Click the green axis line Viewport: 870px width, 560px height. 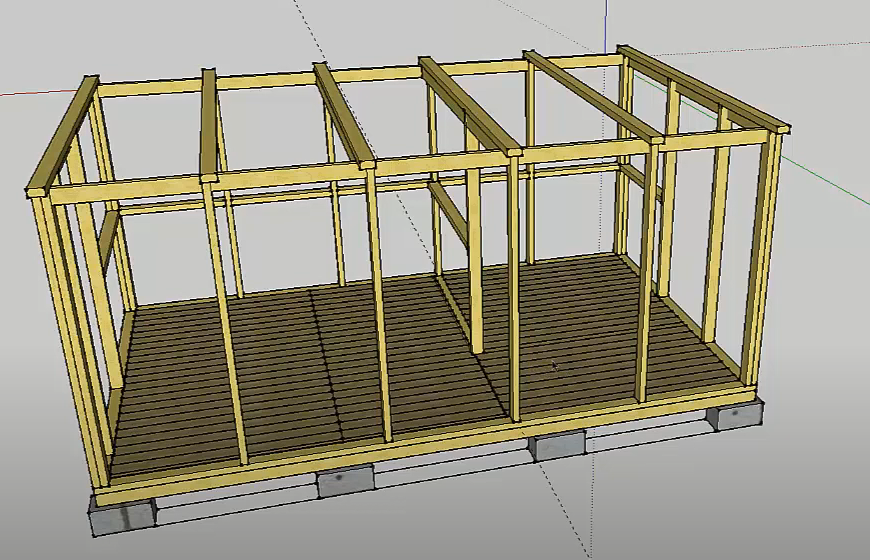826,181
